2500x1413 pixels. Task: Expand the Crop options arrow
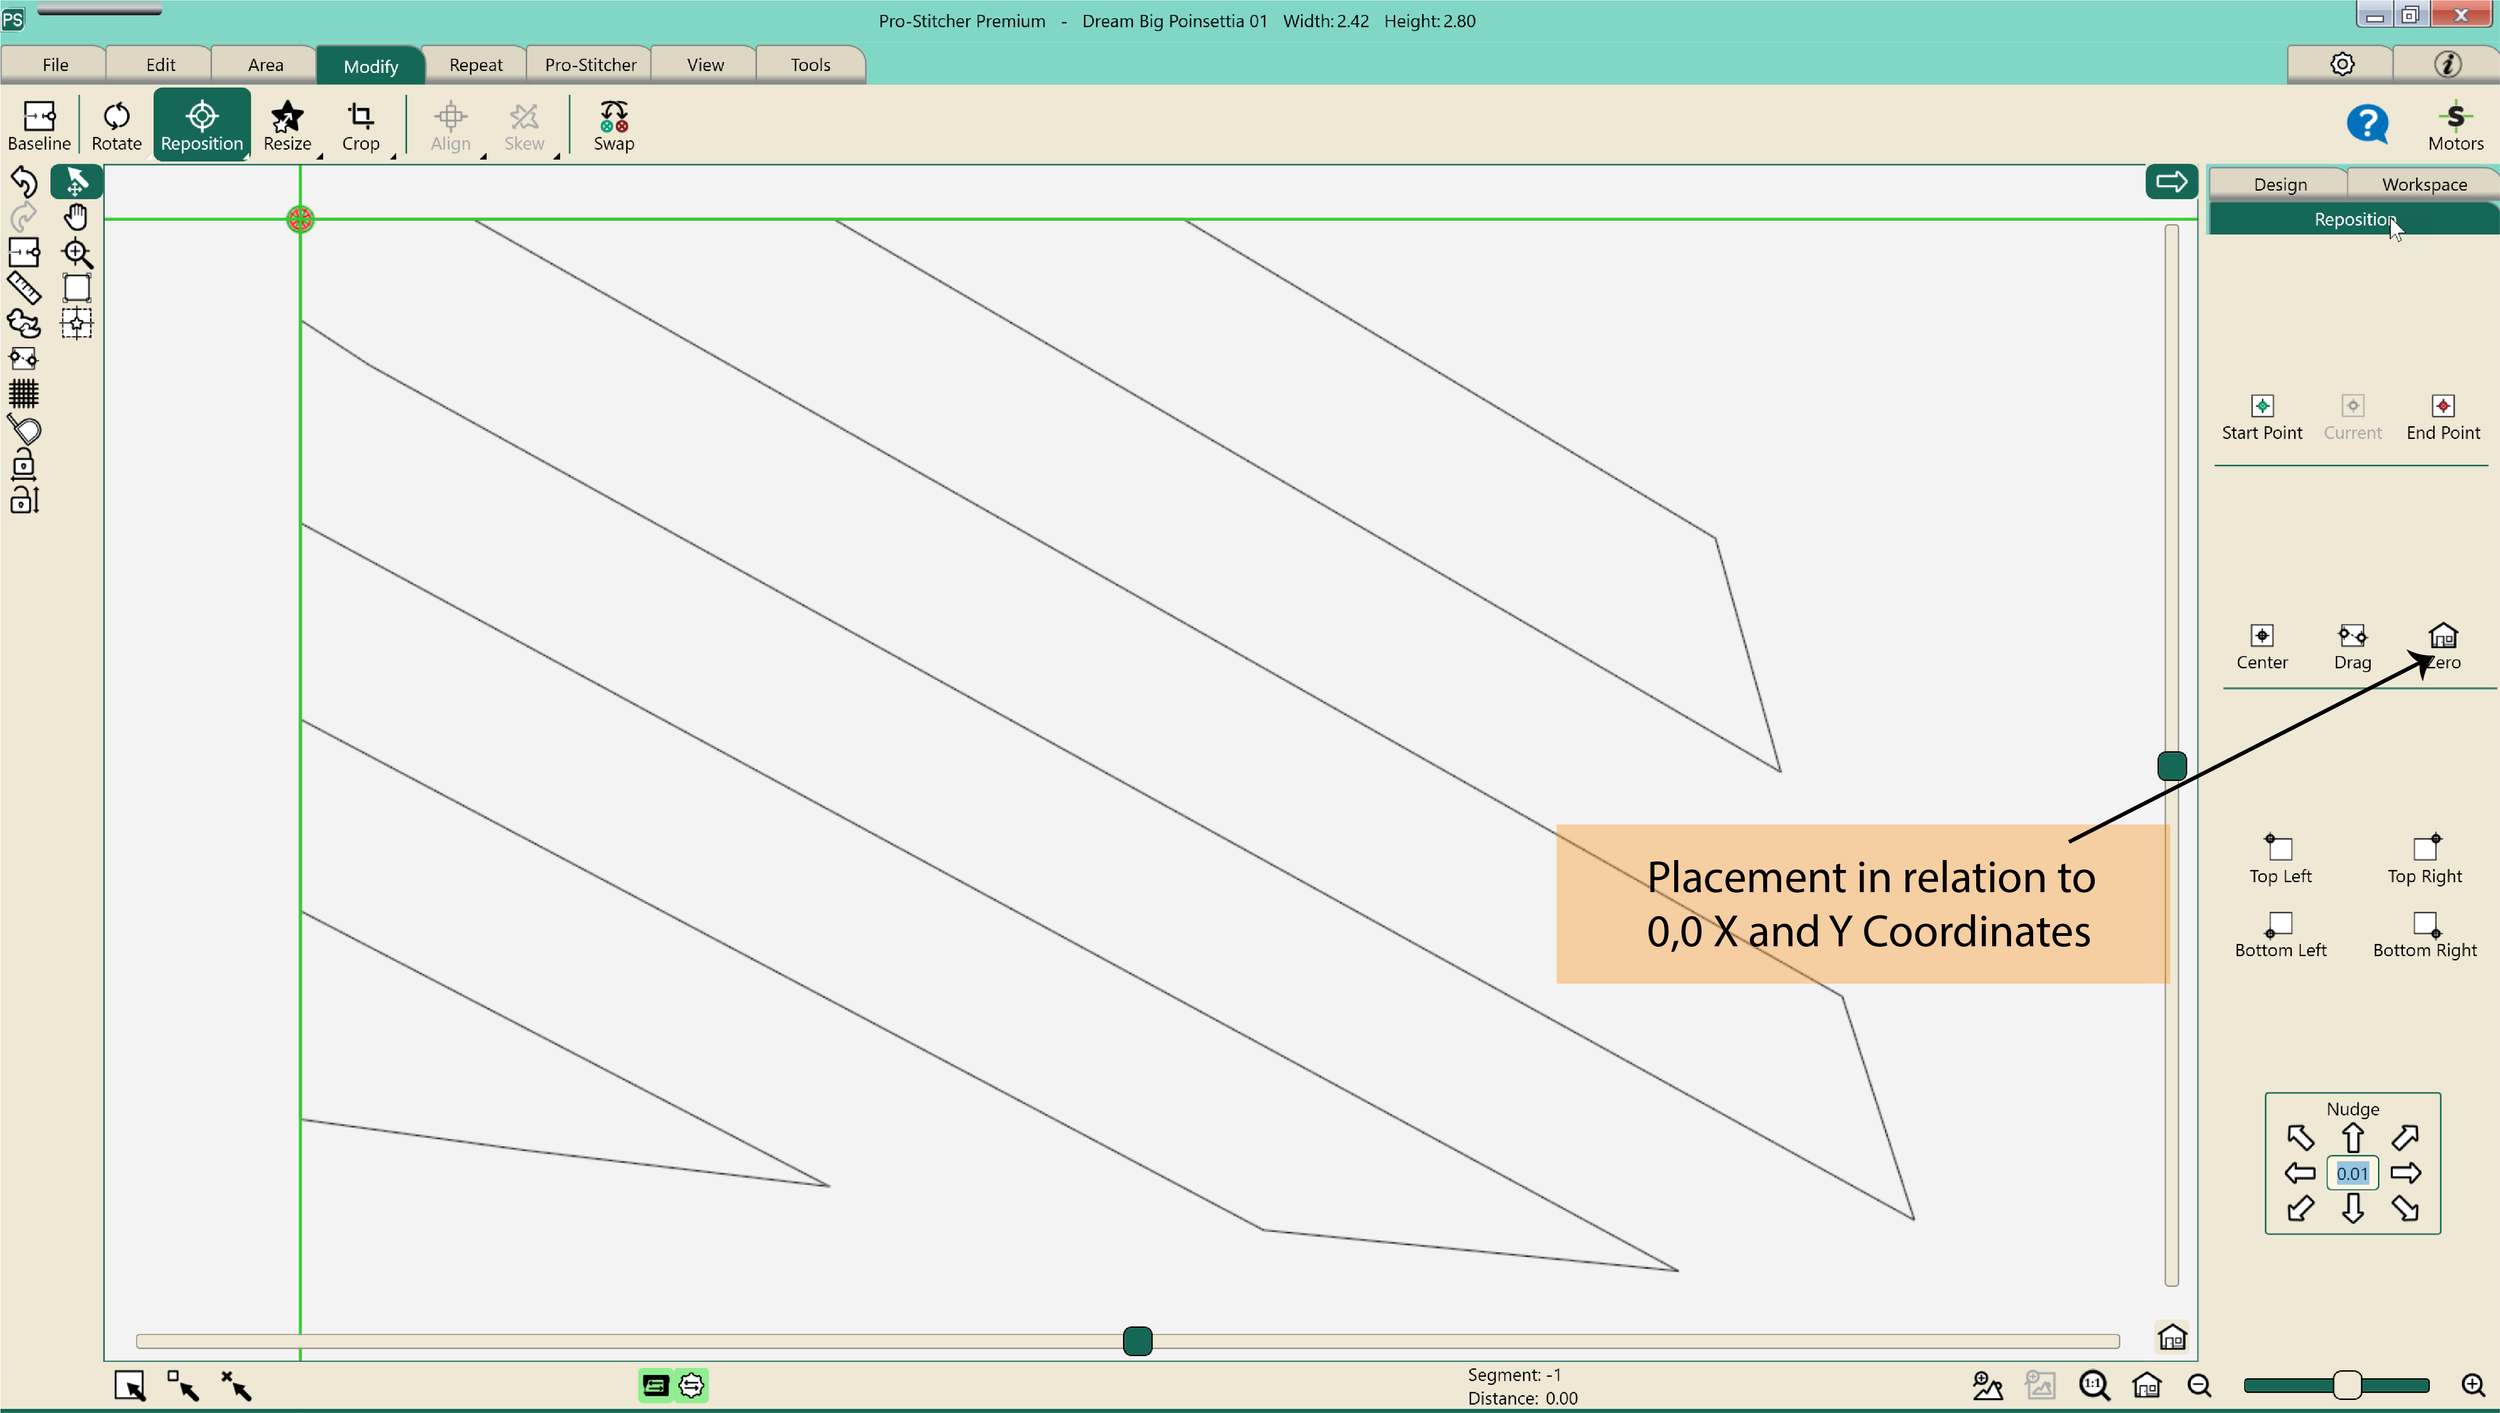coord(393,156)
